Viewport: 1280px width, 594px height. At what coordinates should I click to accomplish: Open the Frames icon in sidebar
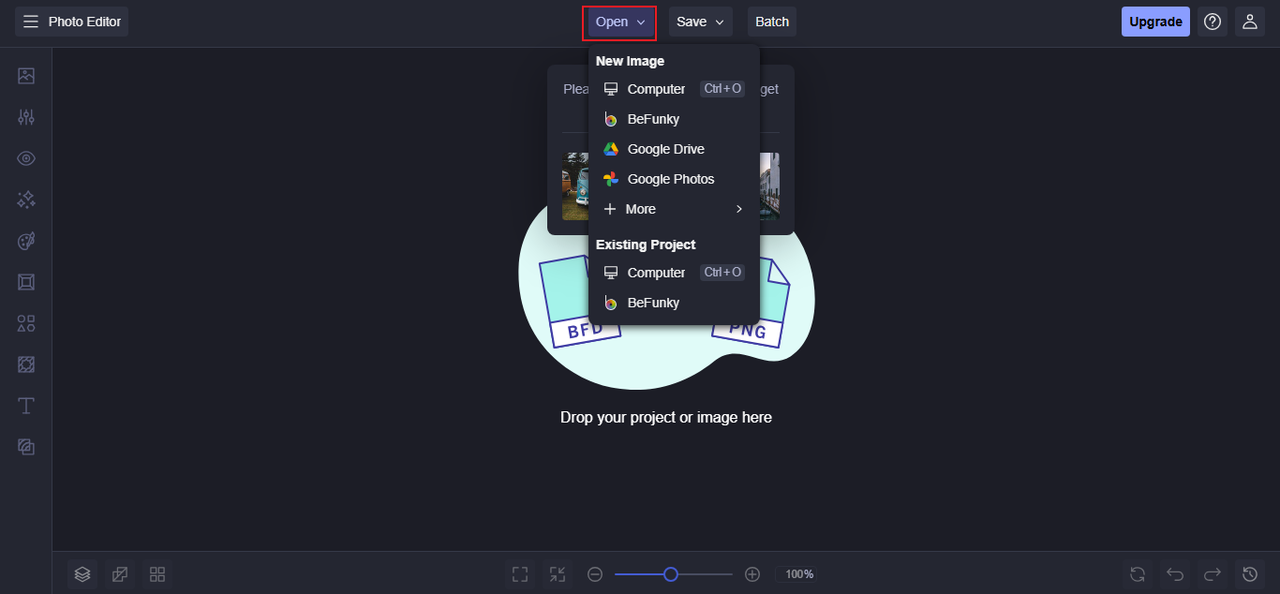point(26,282)
